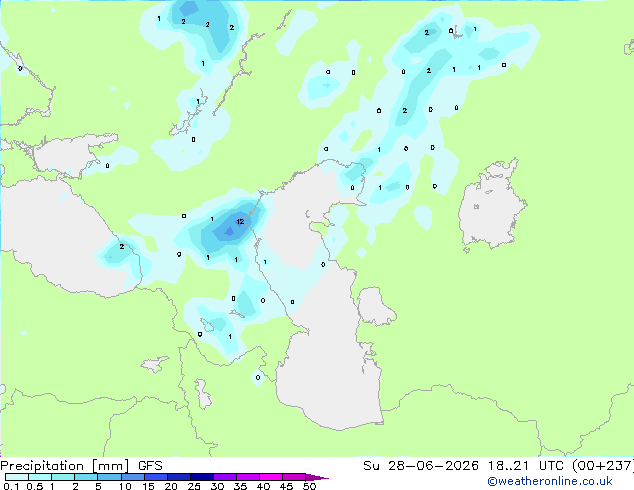Click the 50 legend scale label

click(x=309, y=486)
